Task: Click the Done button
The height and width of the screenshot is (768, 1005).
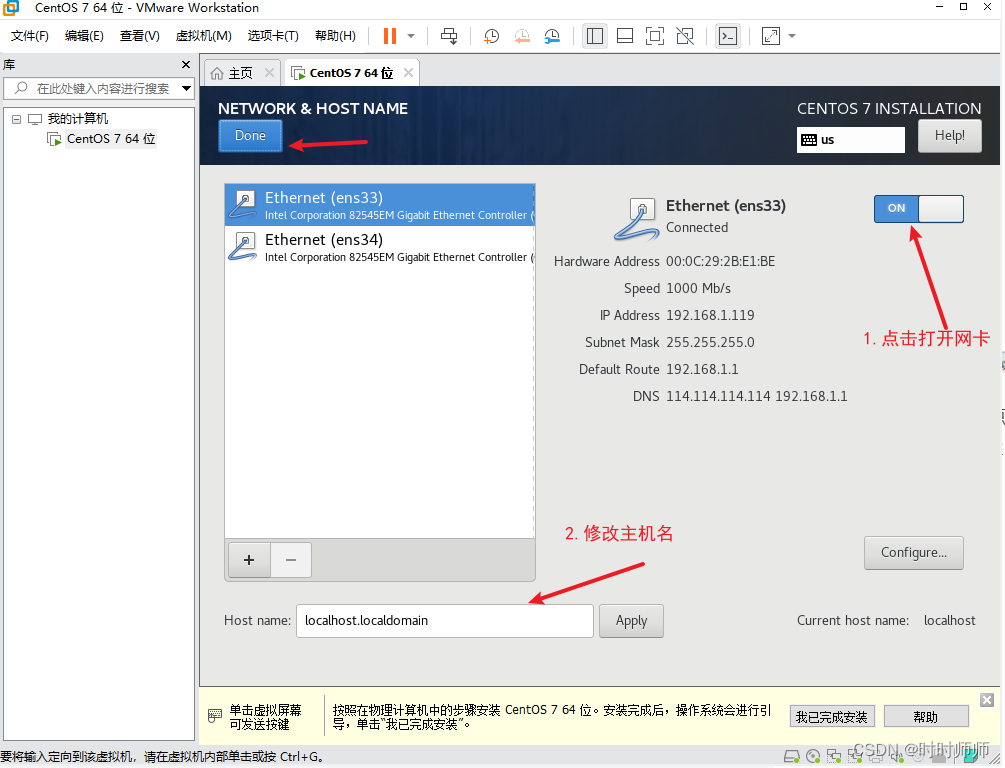Action: [250, 136]
